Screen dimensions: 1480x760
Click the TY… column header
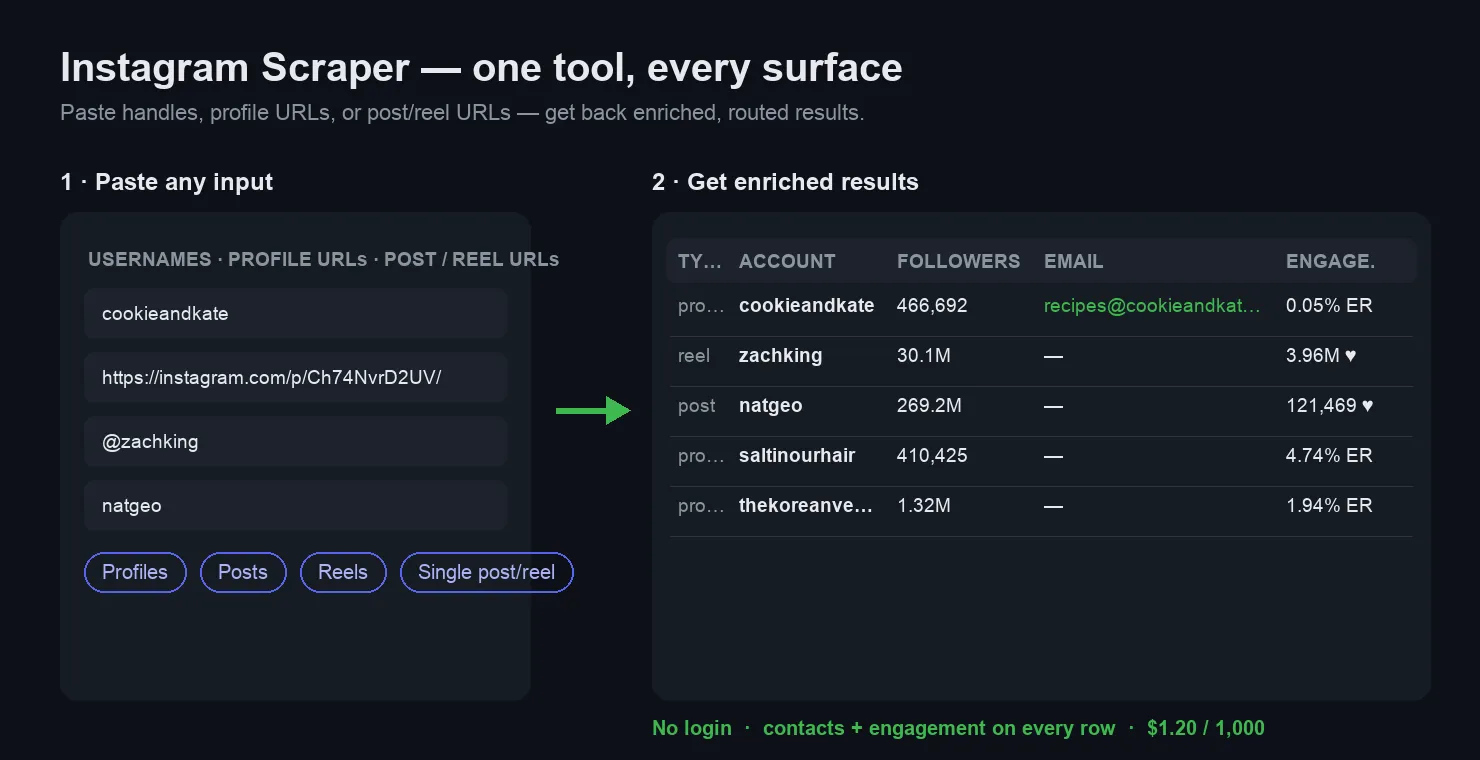[x=699, y=261]
